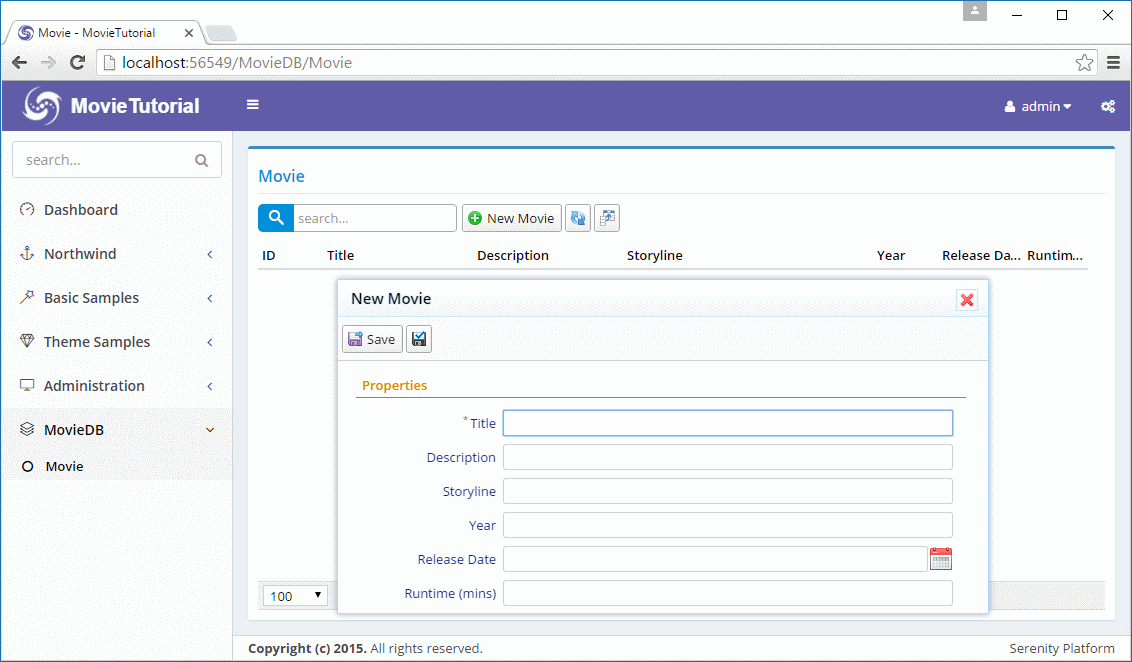1132x662 pixels.
Task: Open the column picker icon in the grid toolbar
Action: [x=607, y=218]
